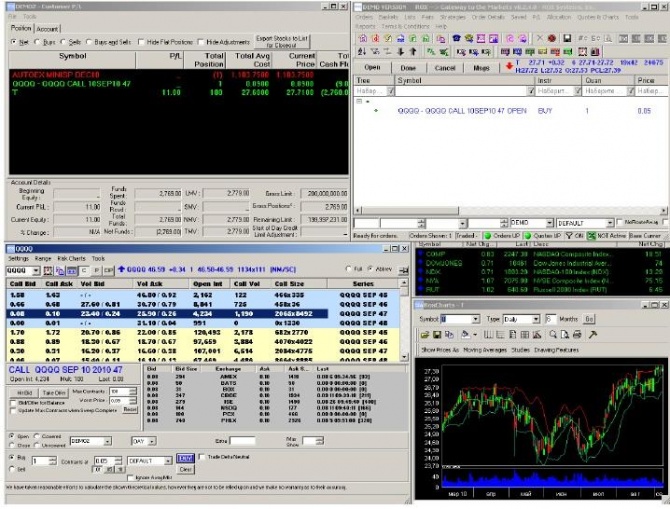The height and width of the screenshot is (509, 670).
Task: Click the Done orders button
Action: coord(408,68)
